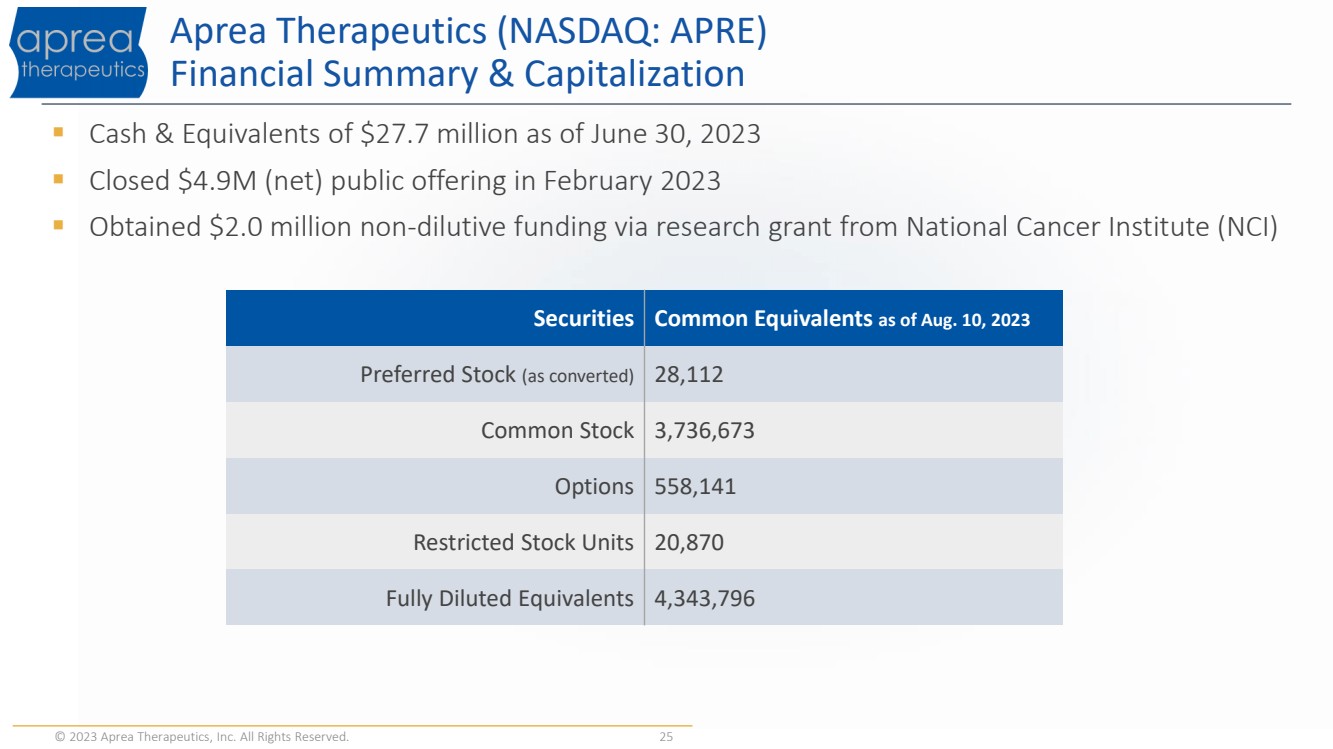The width and height of the screenshot is (1333, 749).
Task: Select the value 28,112
Action: tap(689, 375)
